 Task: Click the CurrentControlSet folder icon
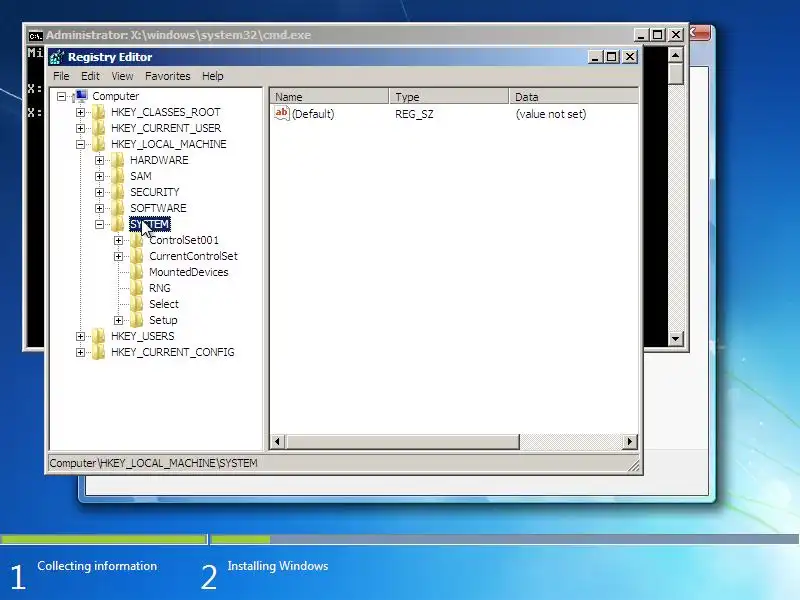tap(136, 256)
